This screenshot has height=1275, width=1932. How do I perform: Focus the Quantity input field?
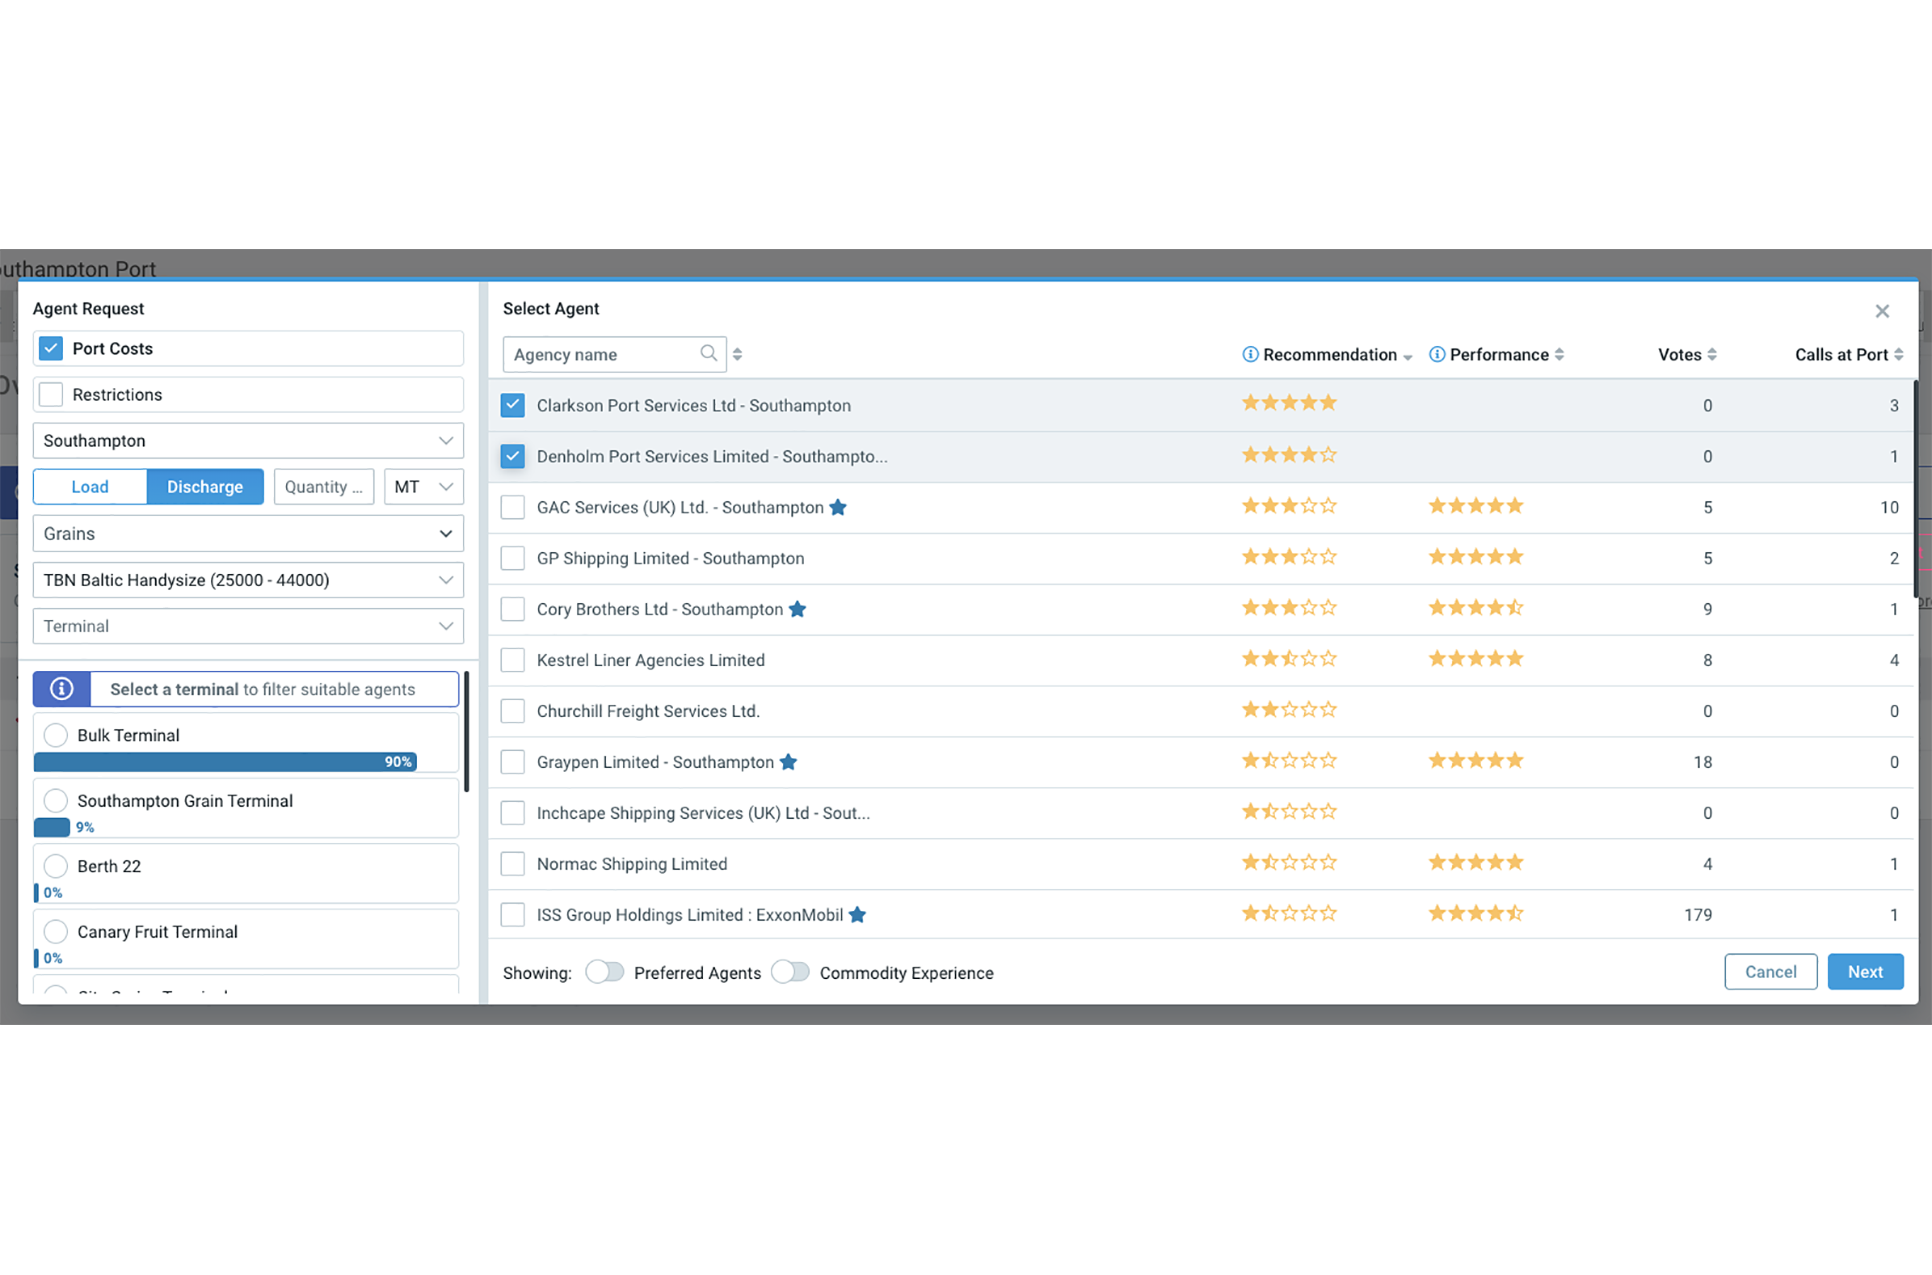[324, 487]
